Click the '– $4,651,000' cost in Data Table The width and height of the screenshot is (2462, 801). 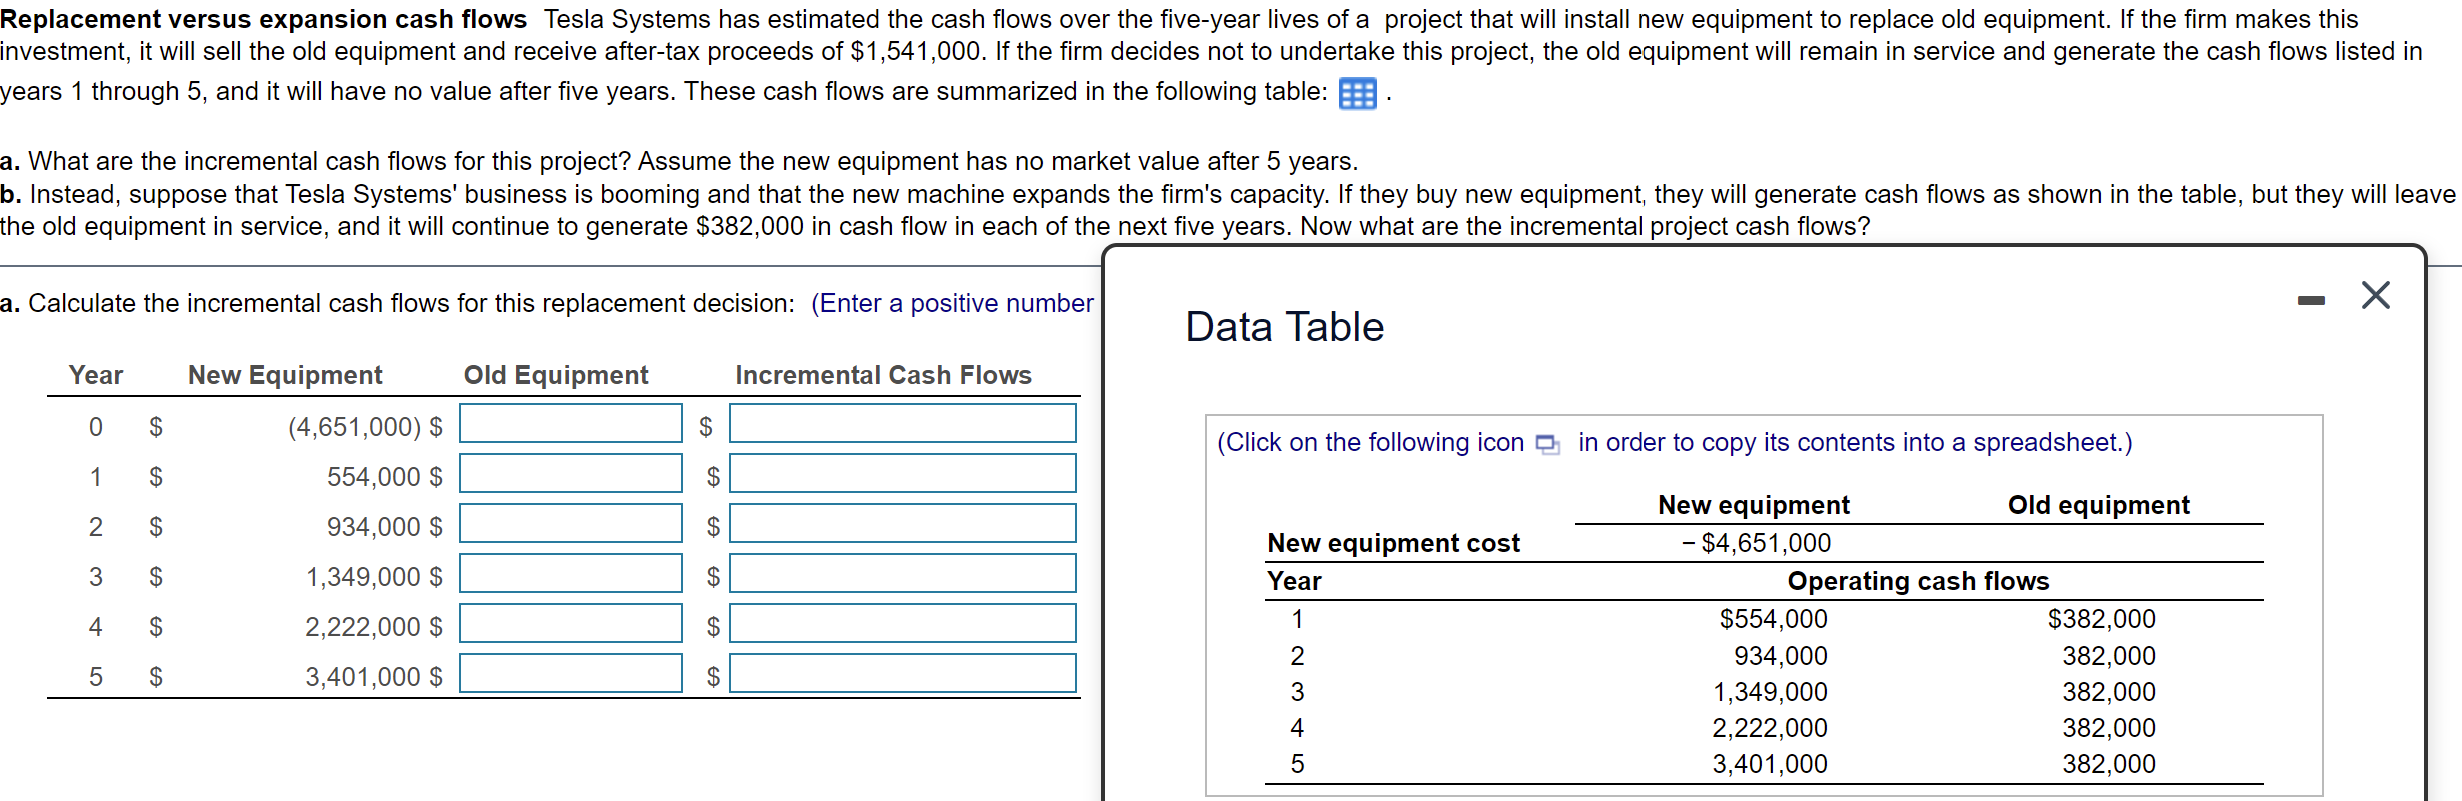click(1756, 543)
